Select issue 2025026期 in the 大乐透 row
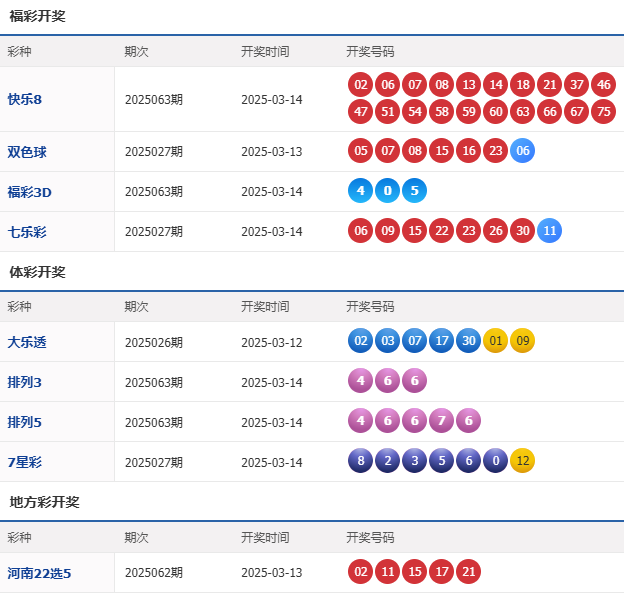This screenshot has height=593, width=624. coord(154,342)
